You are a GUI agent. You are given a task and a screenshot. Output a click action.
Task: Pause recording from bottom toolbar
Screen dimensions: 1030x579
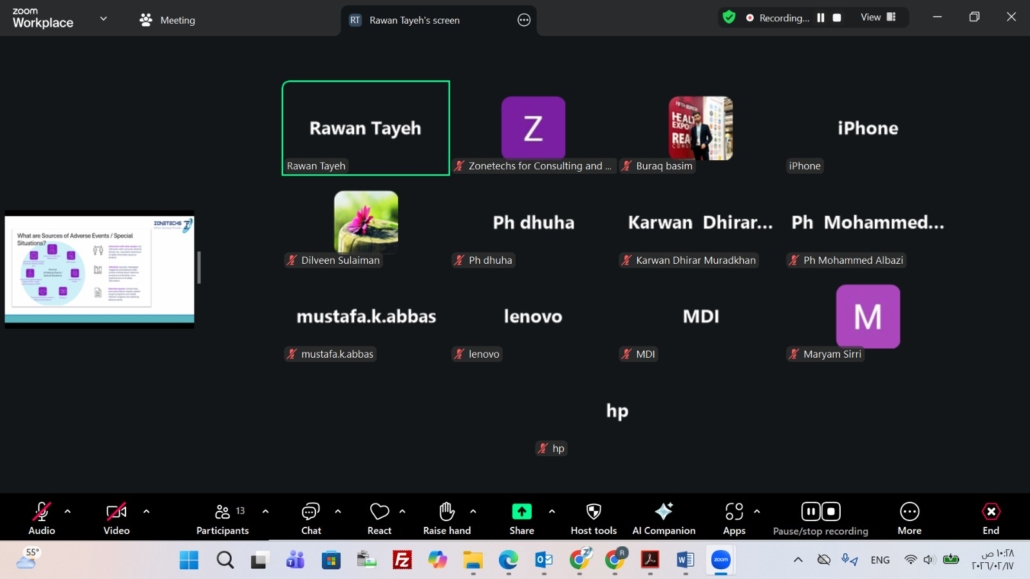tap(811, 511)
